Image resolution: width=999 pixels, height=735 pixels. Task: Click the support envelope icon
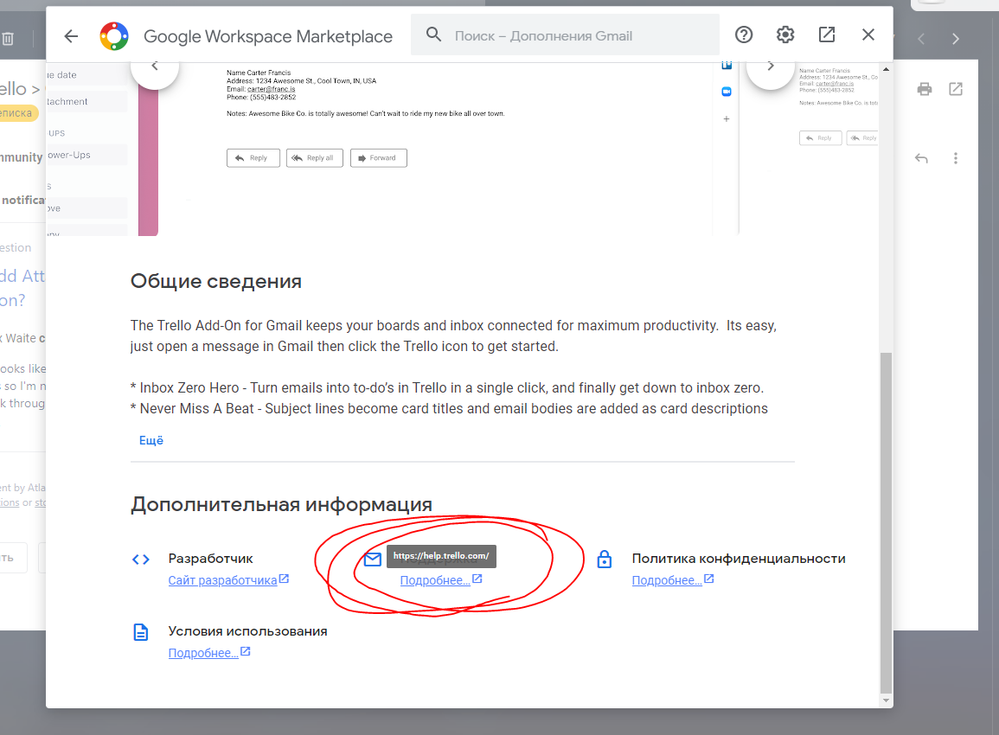pos(373,559)
